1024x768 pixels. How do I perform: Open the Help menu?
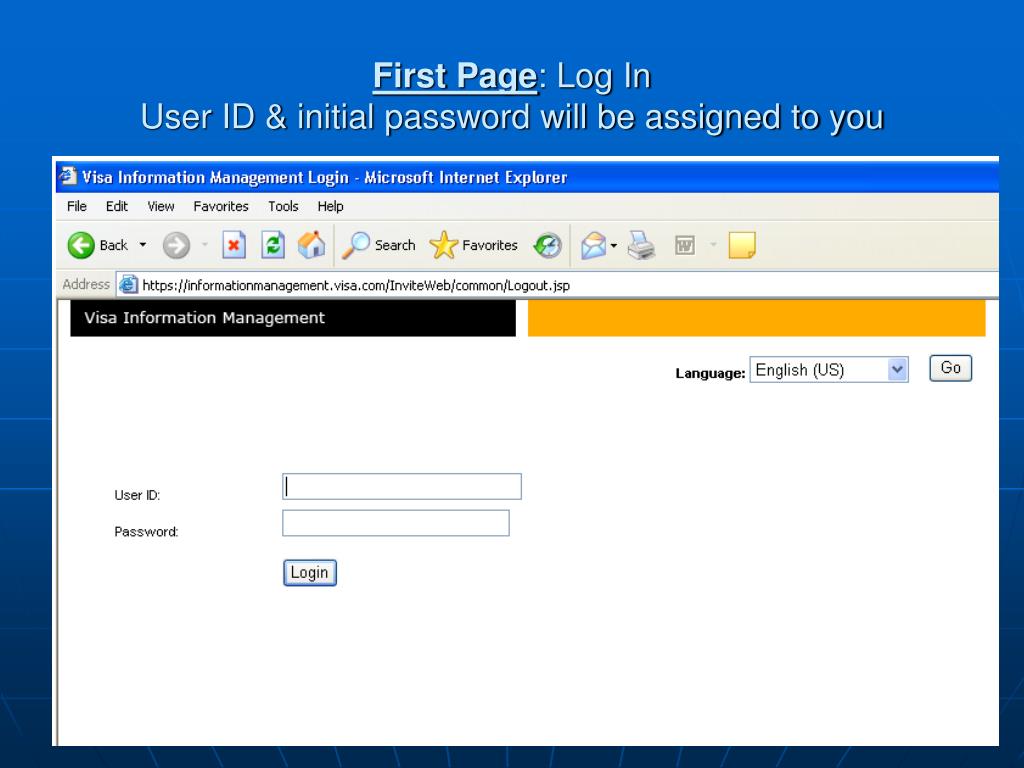click(330, 206)
